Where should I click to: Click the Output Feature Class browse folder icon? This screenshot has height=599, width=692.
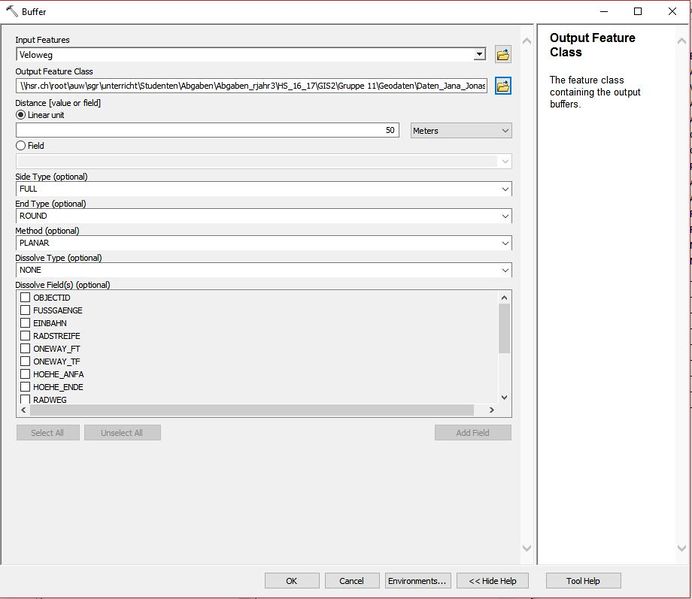pyautogui.click(x=503, y=86)
